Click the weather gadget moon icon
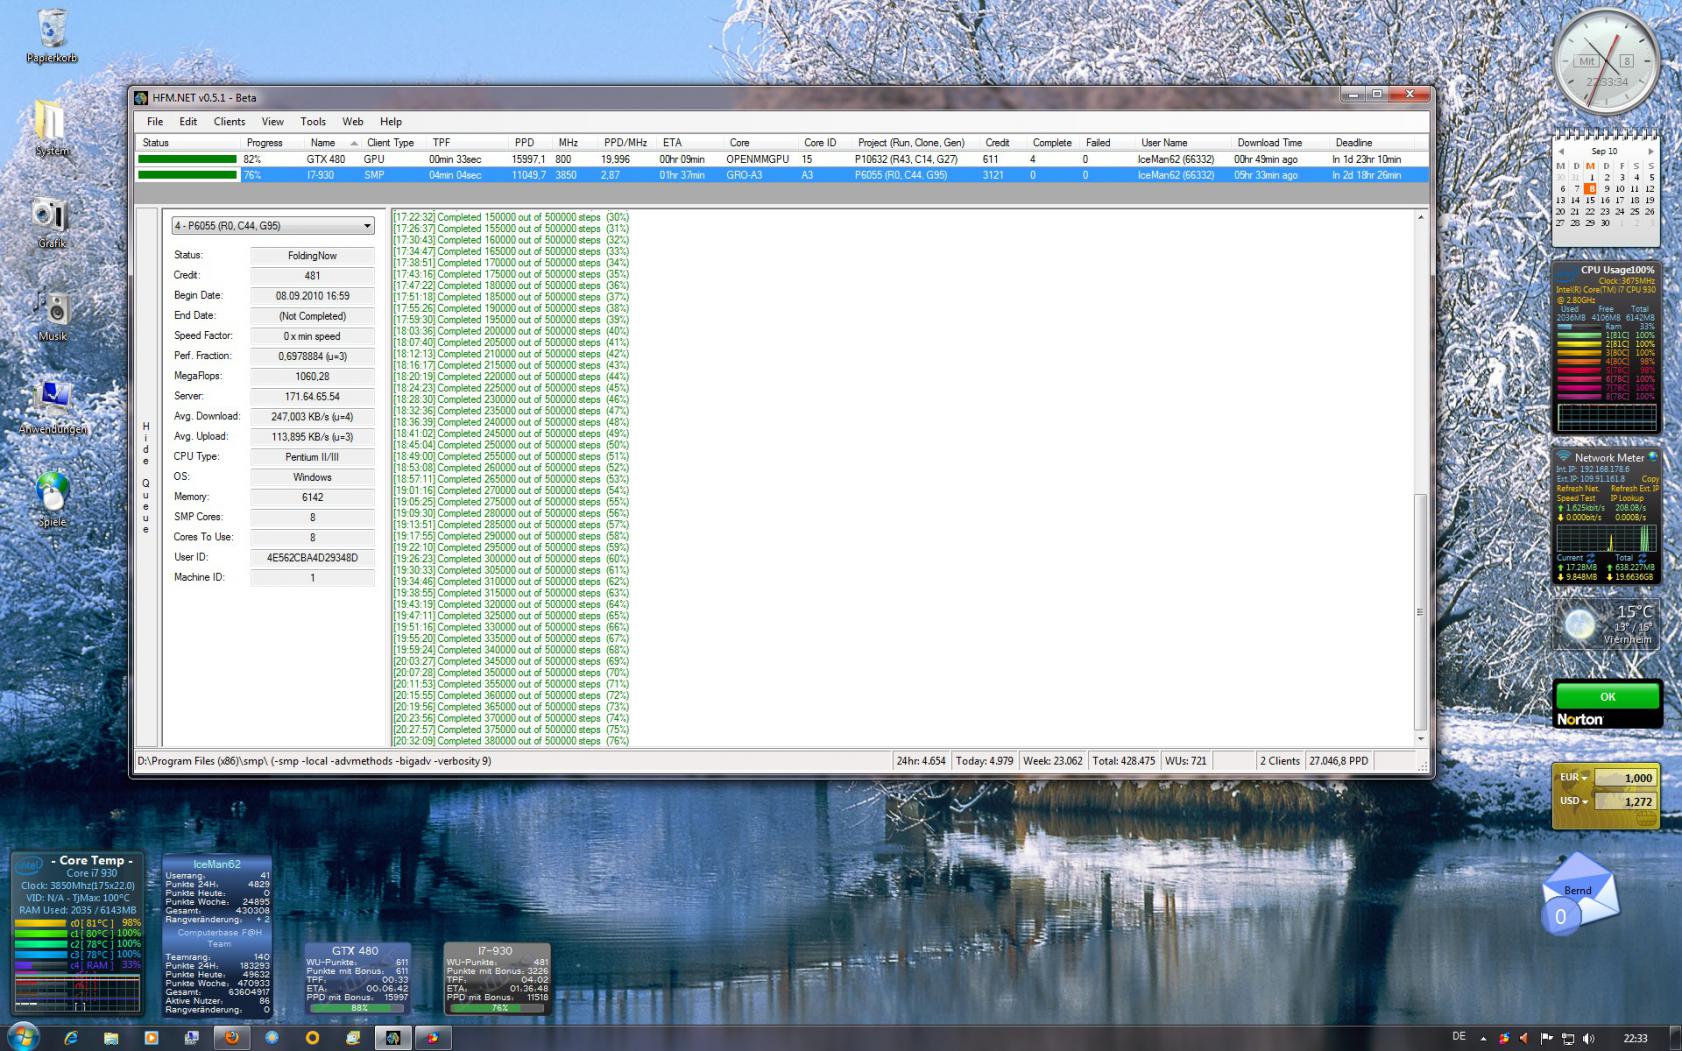 click(1580, 625)
